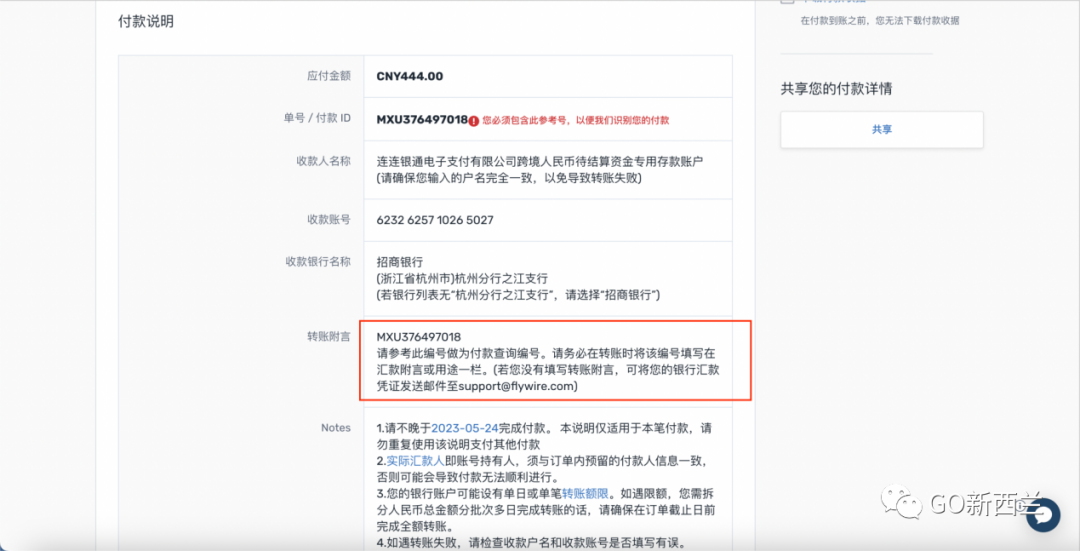The height and width of the screenshot is (551, 1080).
Task: Open the 转账额限 link
Action: tap(585, 494)
